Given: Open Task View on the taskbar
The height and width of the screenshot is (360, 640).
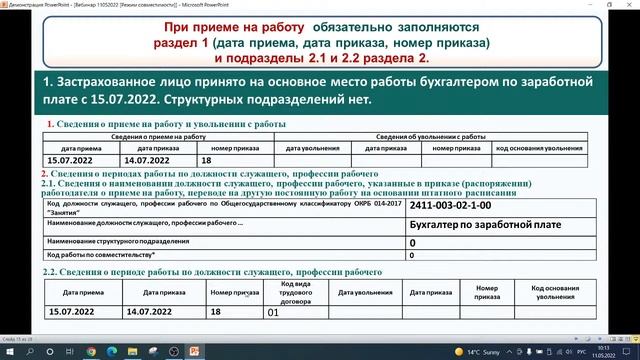Looking at the screenshot, I should pyautogui.click(x=70, y=351).
